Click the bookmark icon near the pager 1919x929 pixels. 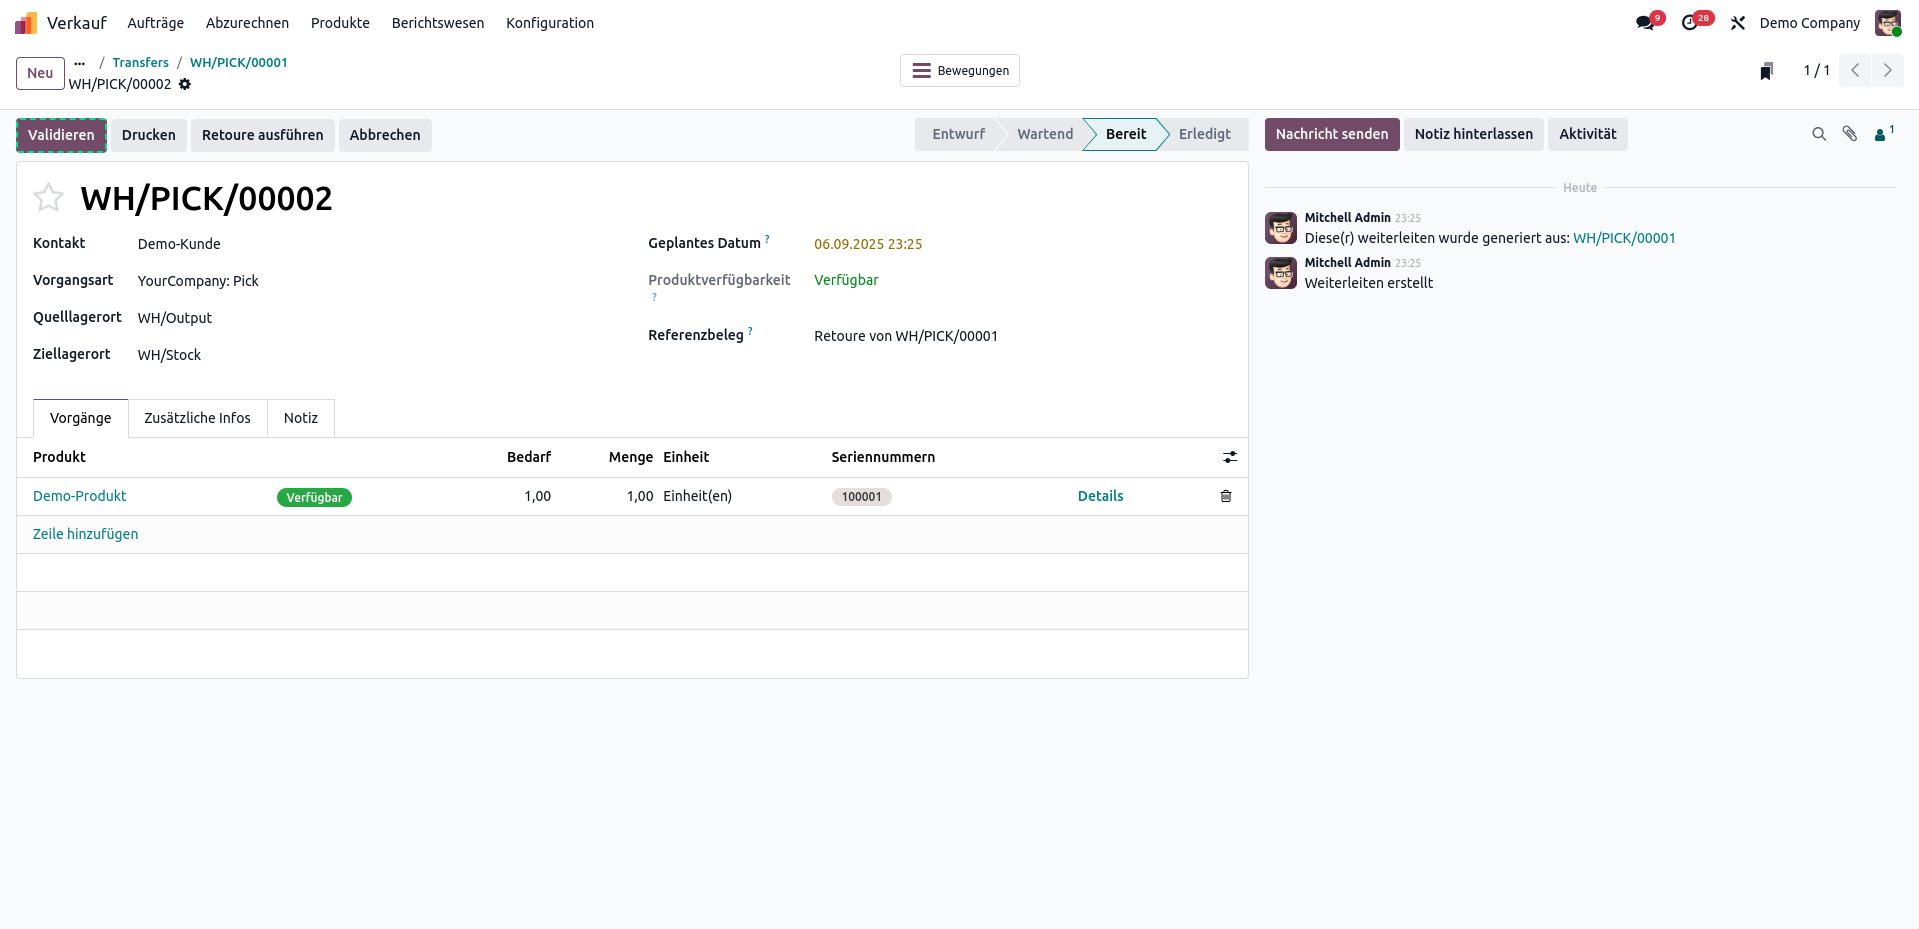[x=1766, y=71]
